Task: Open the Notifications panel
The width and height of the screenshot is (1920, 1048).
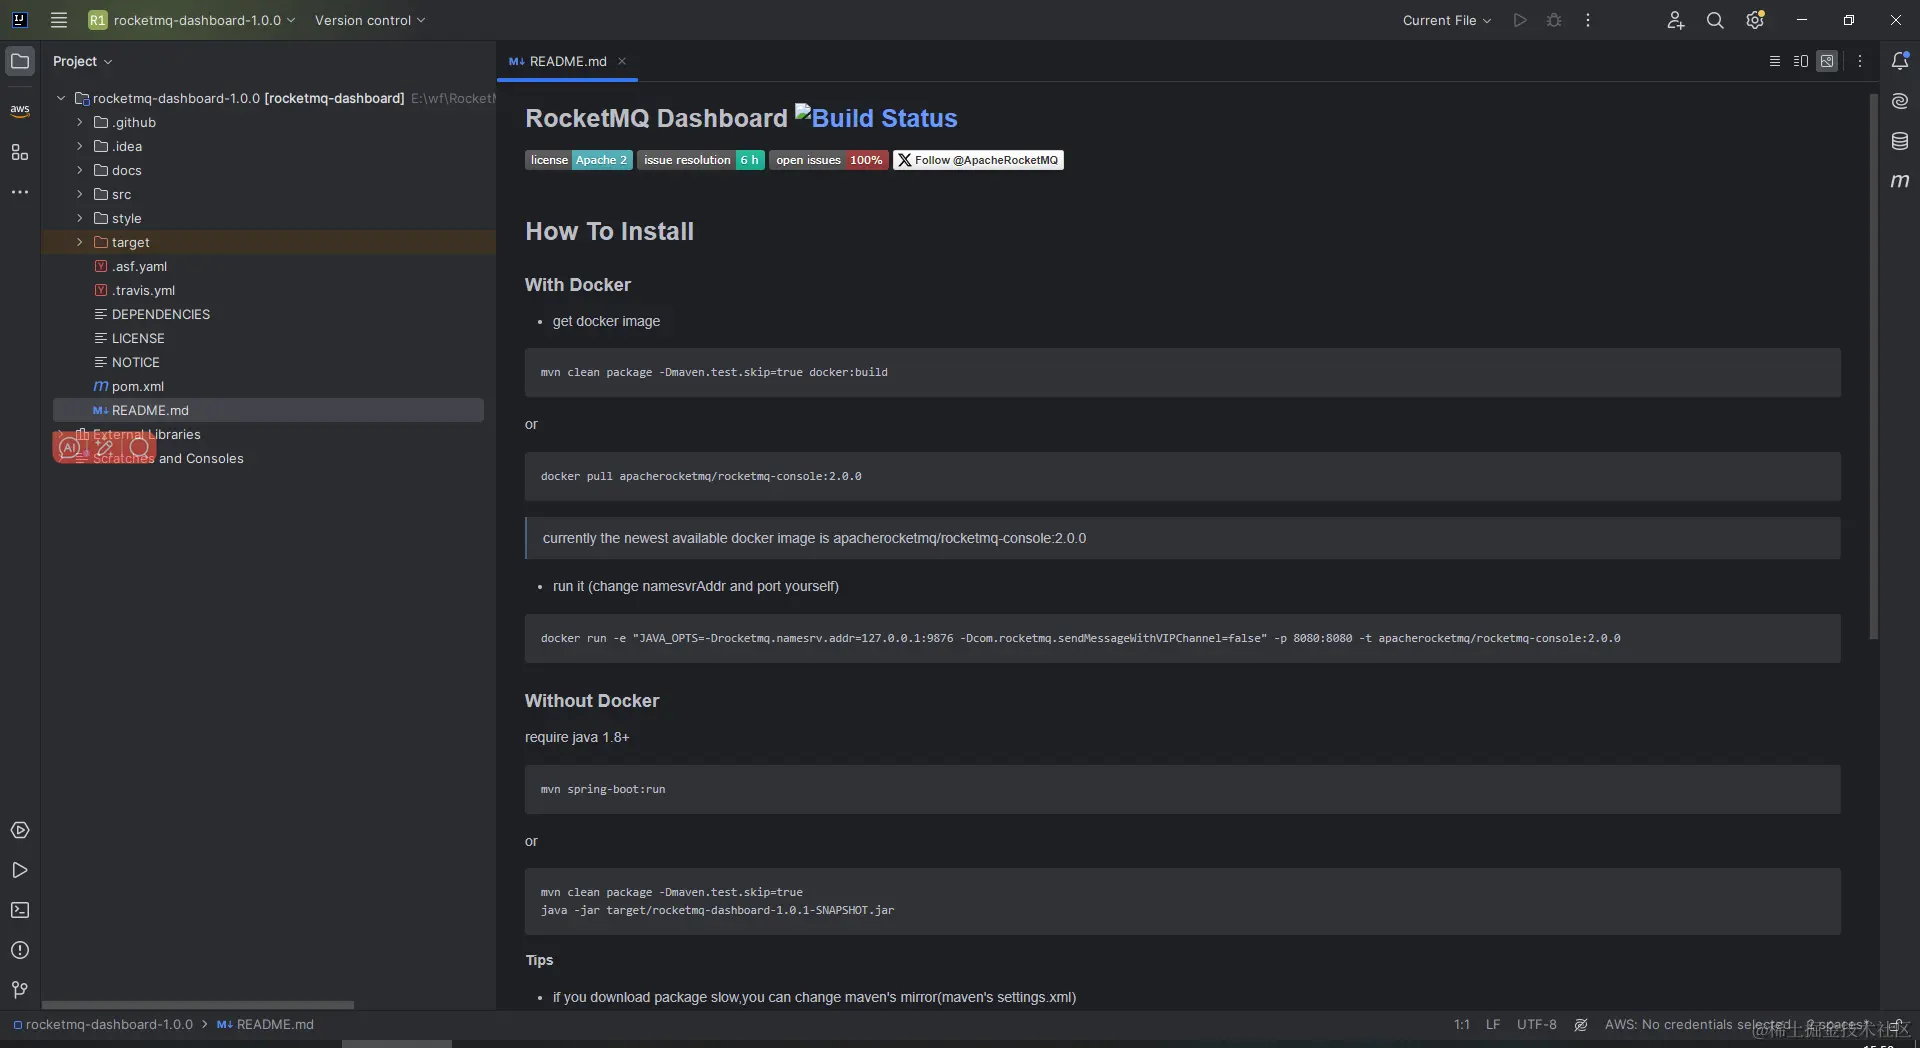Action: point(1900,61)
